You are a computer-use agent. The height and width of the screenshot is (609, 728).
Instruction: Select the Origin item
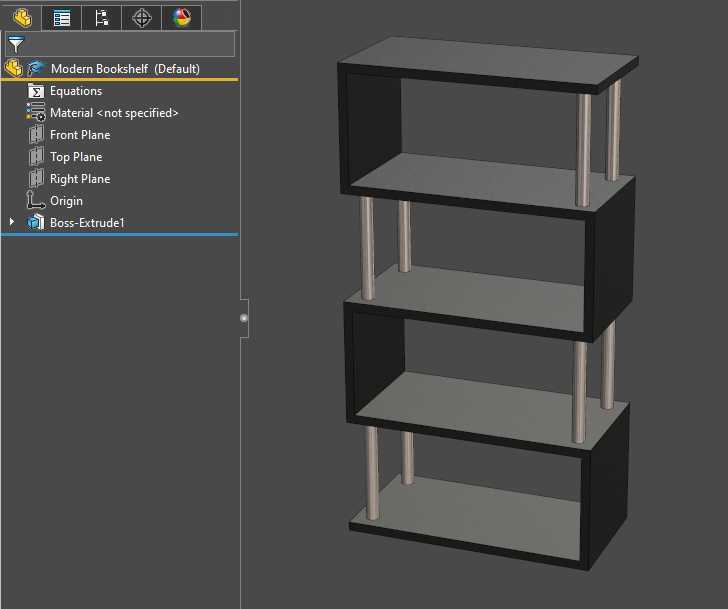[x=66, y=201]
